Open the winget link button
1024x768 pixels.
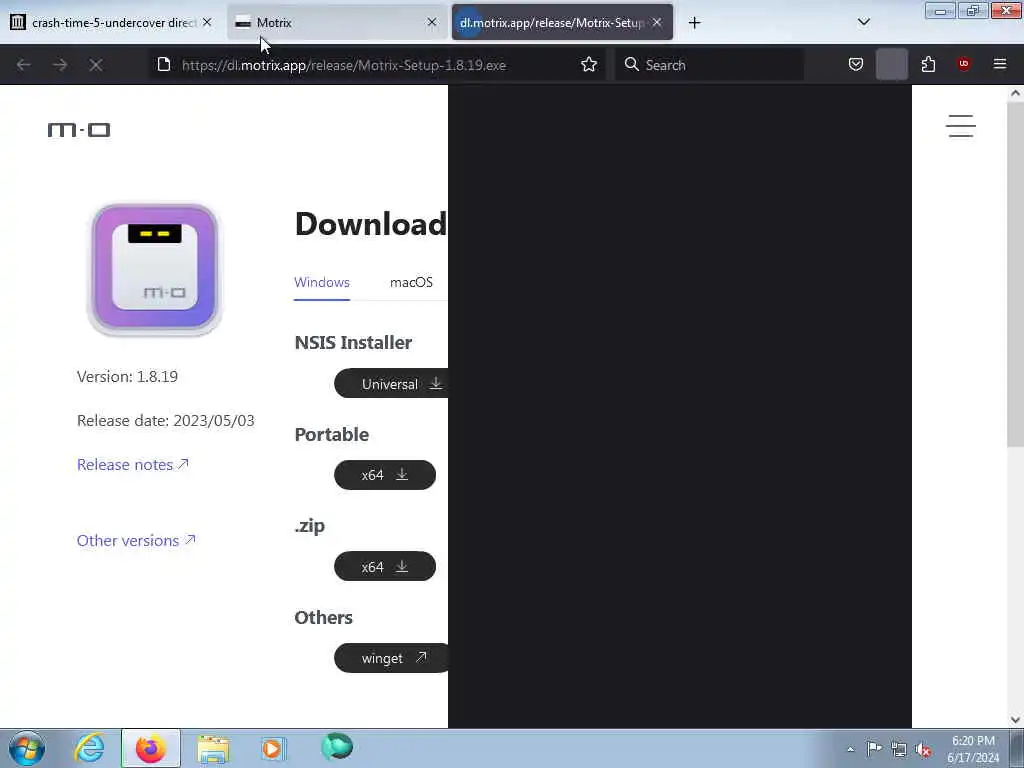pos(391,658)
